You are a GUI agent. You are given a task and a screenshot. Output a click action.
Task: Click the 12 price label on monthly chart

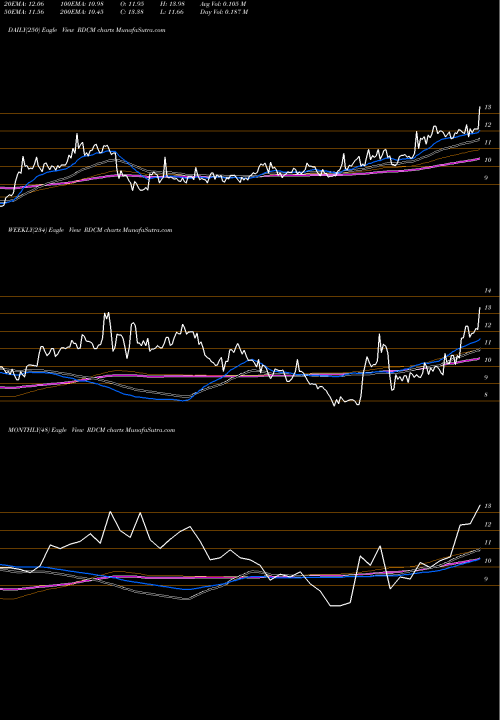[x=488, y=524]
